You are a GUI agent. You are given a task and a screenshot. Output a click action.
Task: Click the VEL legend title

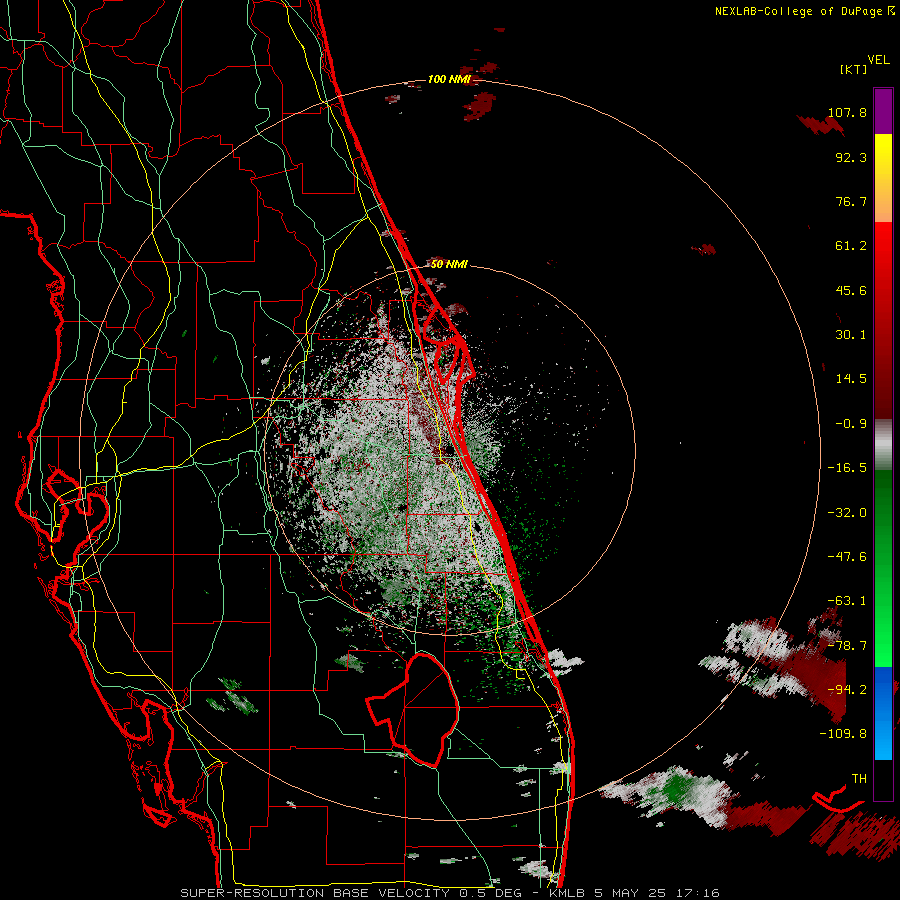(879, 60)
